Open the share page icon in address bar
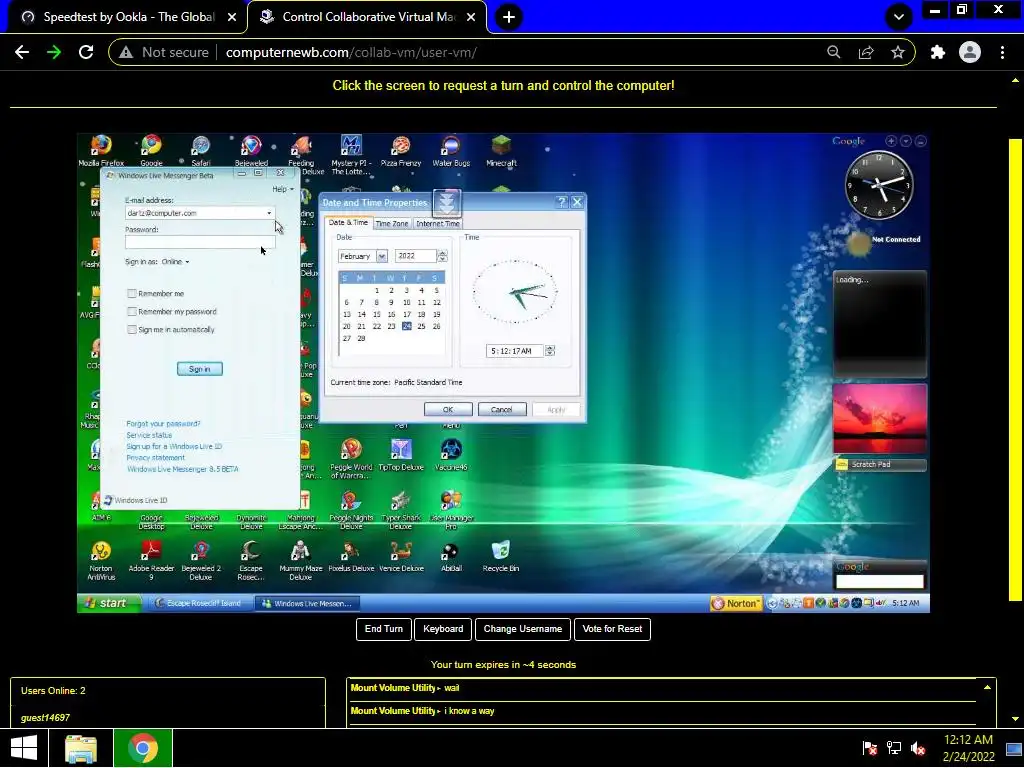Viewport: 1024px width, 768px height. (x=866, y=52)
